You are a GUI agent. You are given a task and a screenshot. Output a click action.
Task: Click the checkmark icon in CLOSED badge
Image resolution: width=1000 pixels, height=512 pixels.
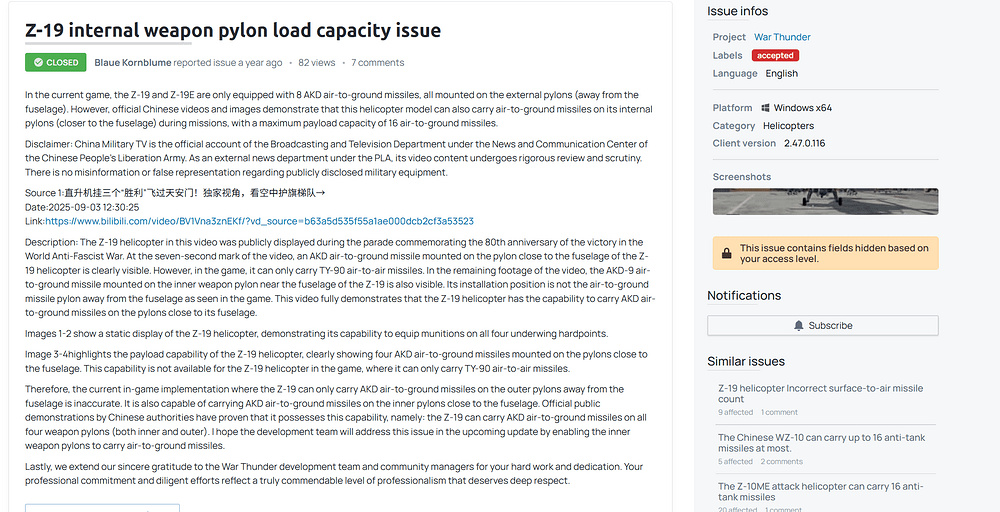click(38, 62)
